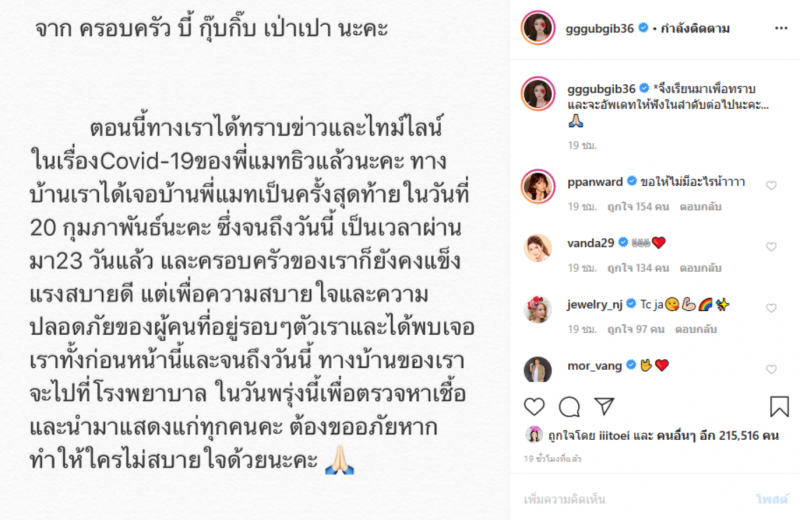Like the post with heart icon
Viewport: 800px width, 520px height.
click(534, 407)
